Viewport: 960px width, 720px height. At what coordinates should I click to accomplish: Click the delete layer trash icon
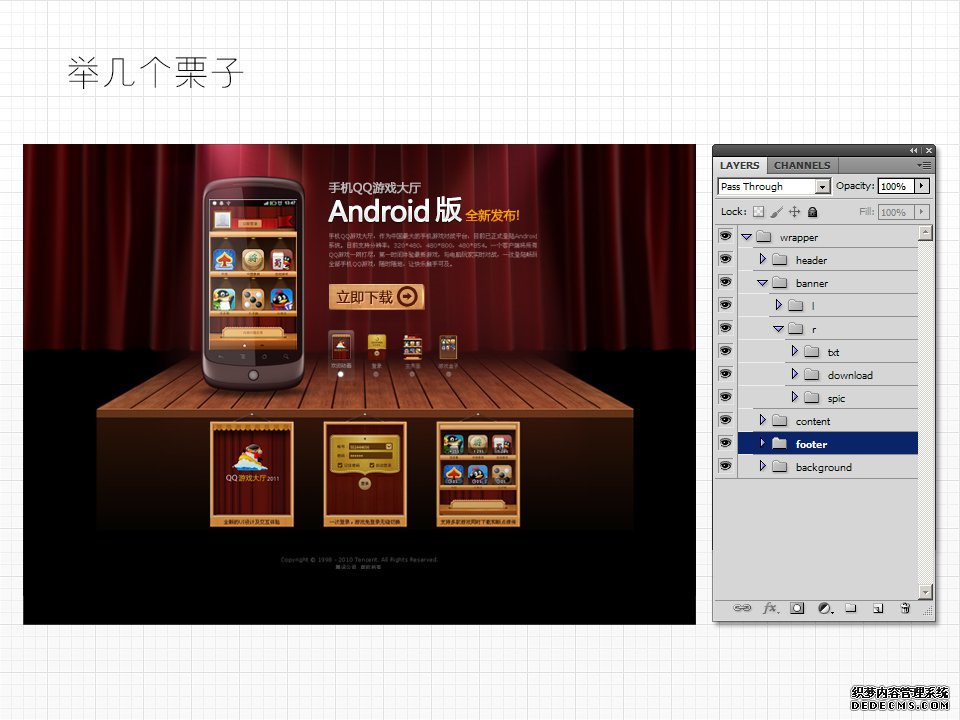click(x=905, y=608)
